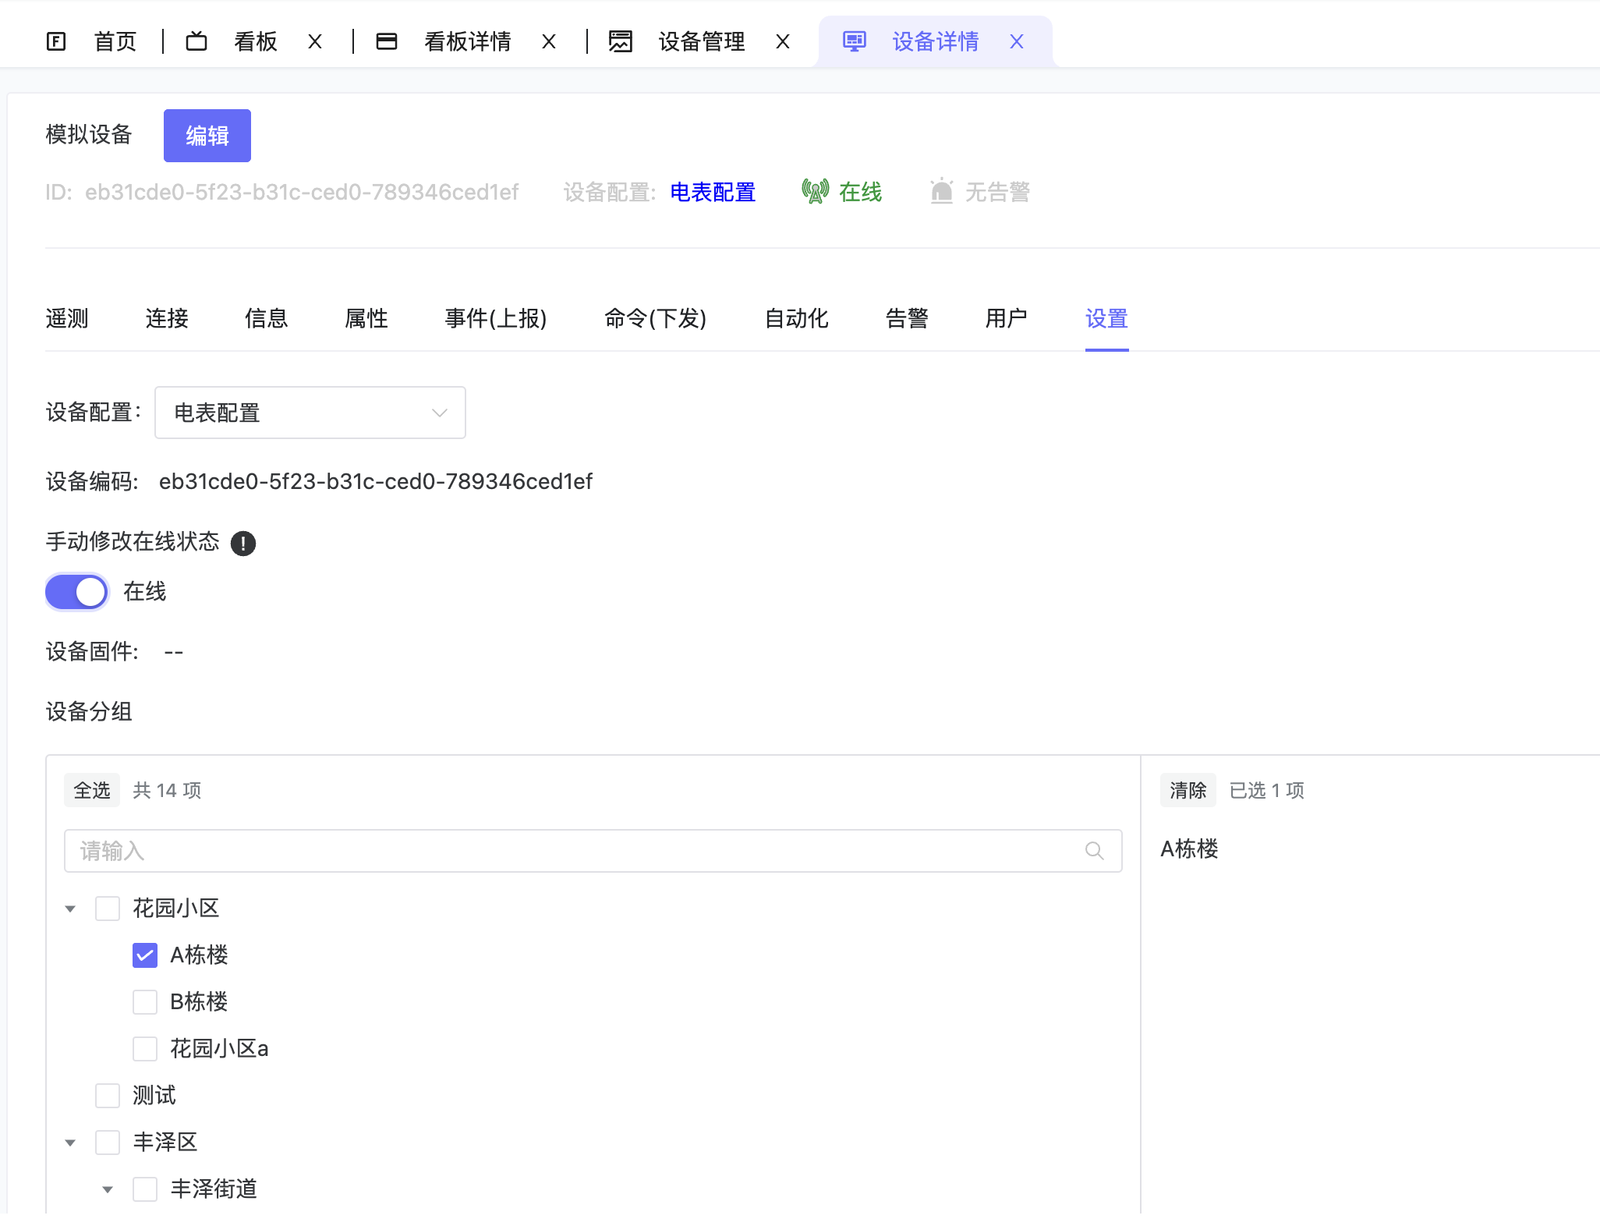This screenshot has height=1226, width=1600.
Task: Click the 看板详情 card icon
Action: (x=387, y=41)
